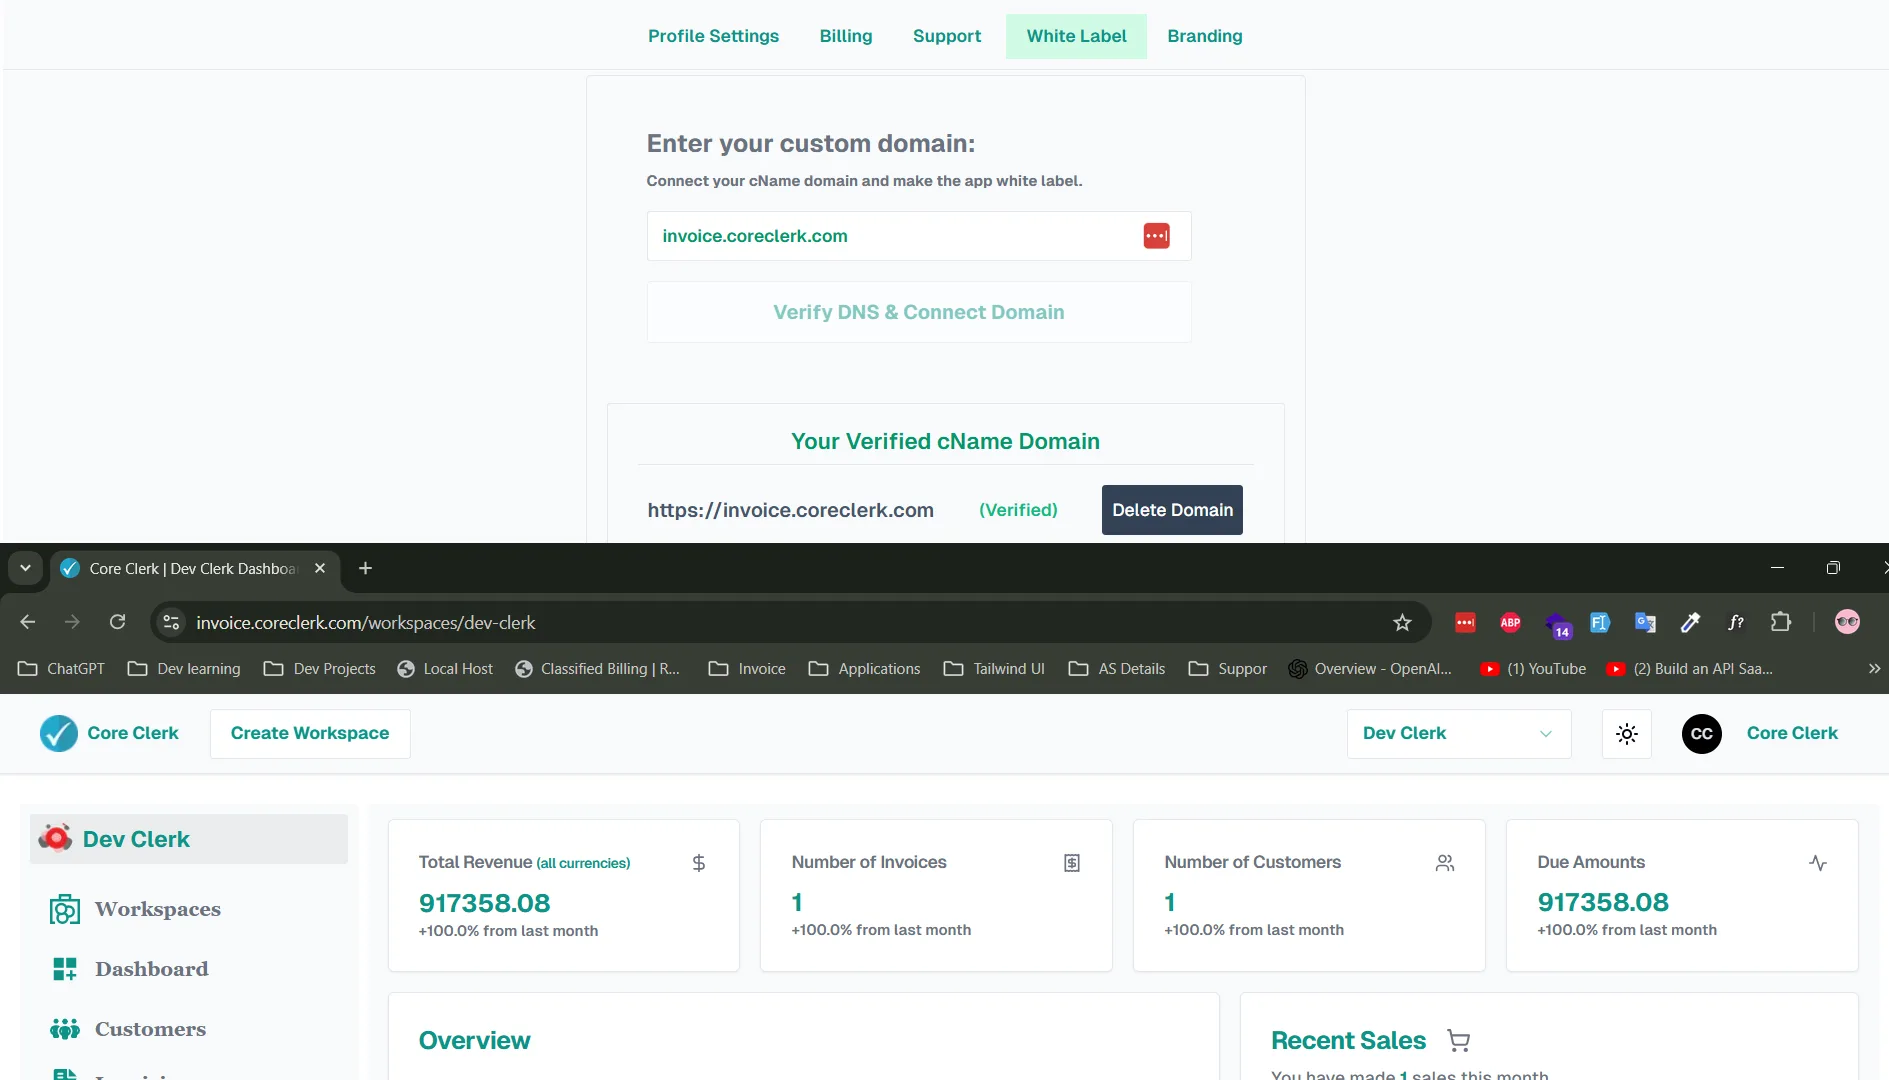Open the Dev learning bookmark folder
Image resolution: width=1889 pixels, height=1080 pixels.
click(x=184, y=669)
